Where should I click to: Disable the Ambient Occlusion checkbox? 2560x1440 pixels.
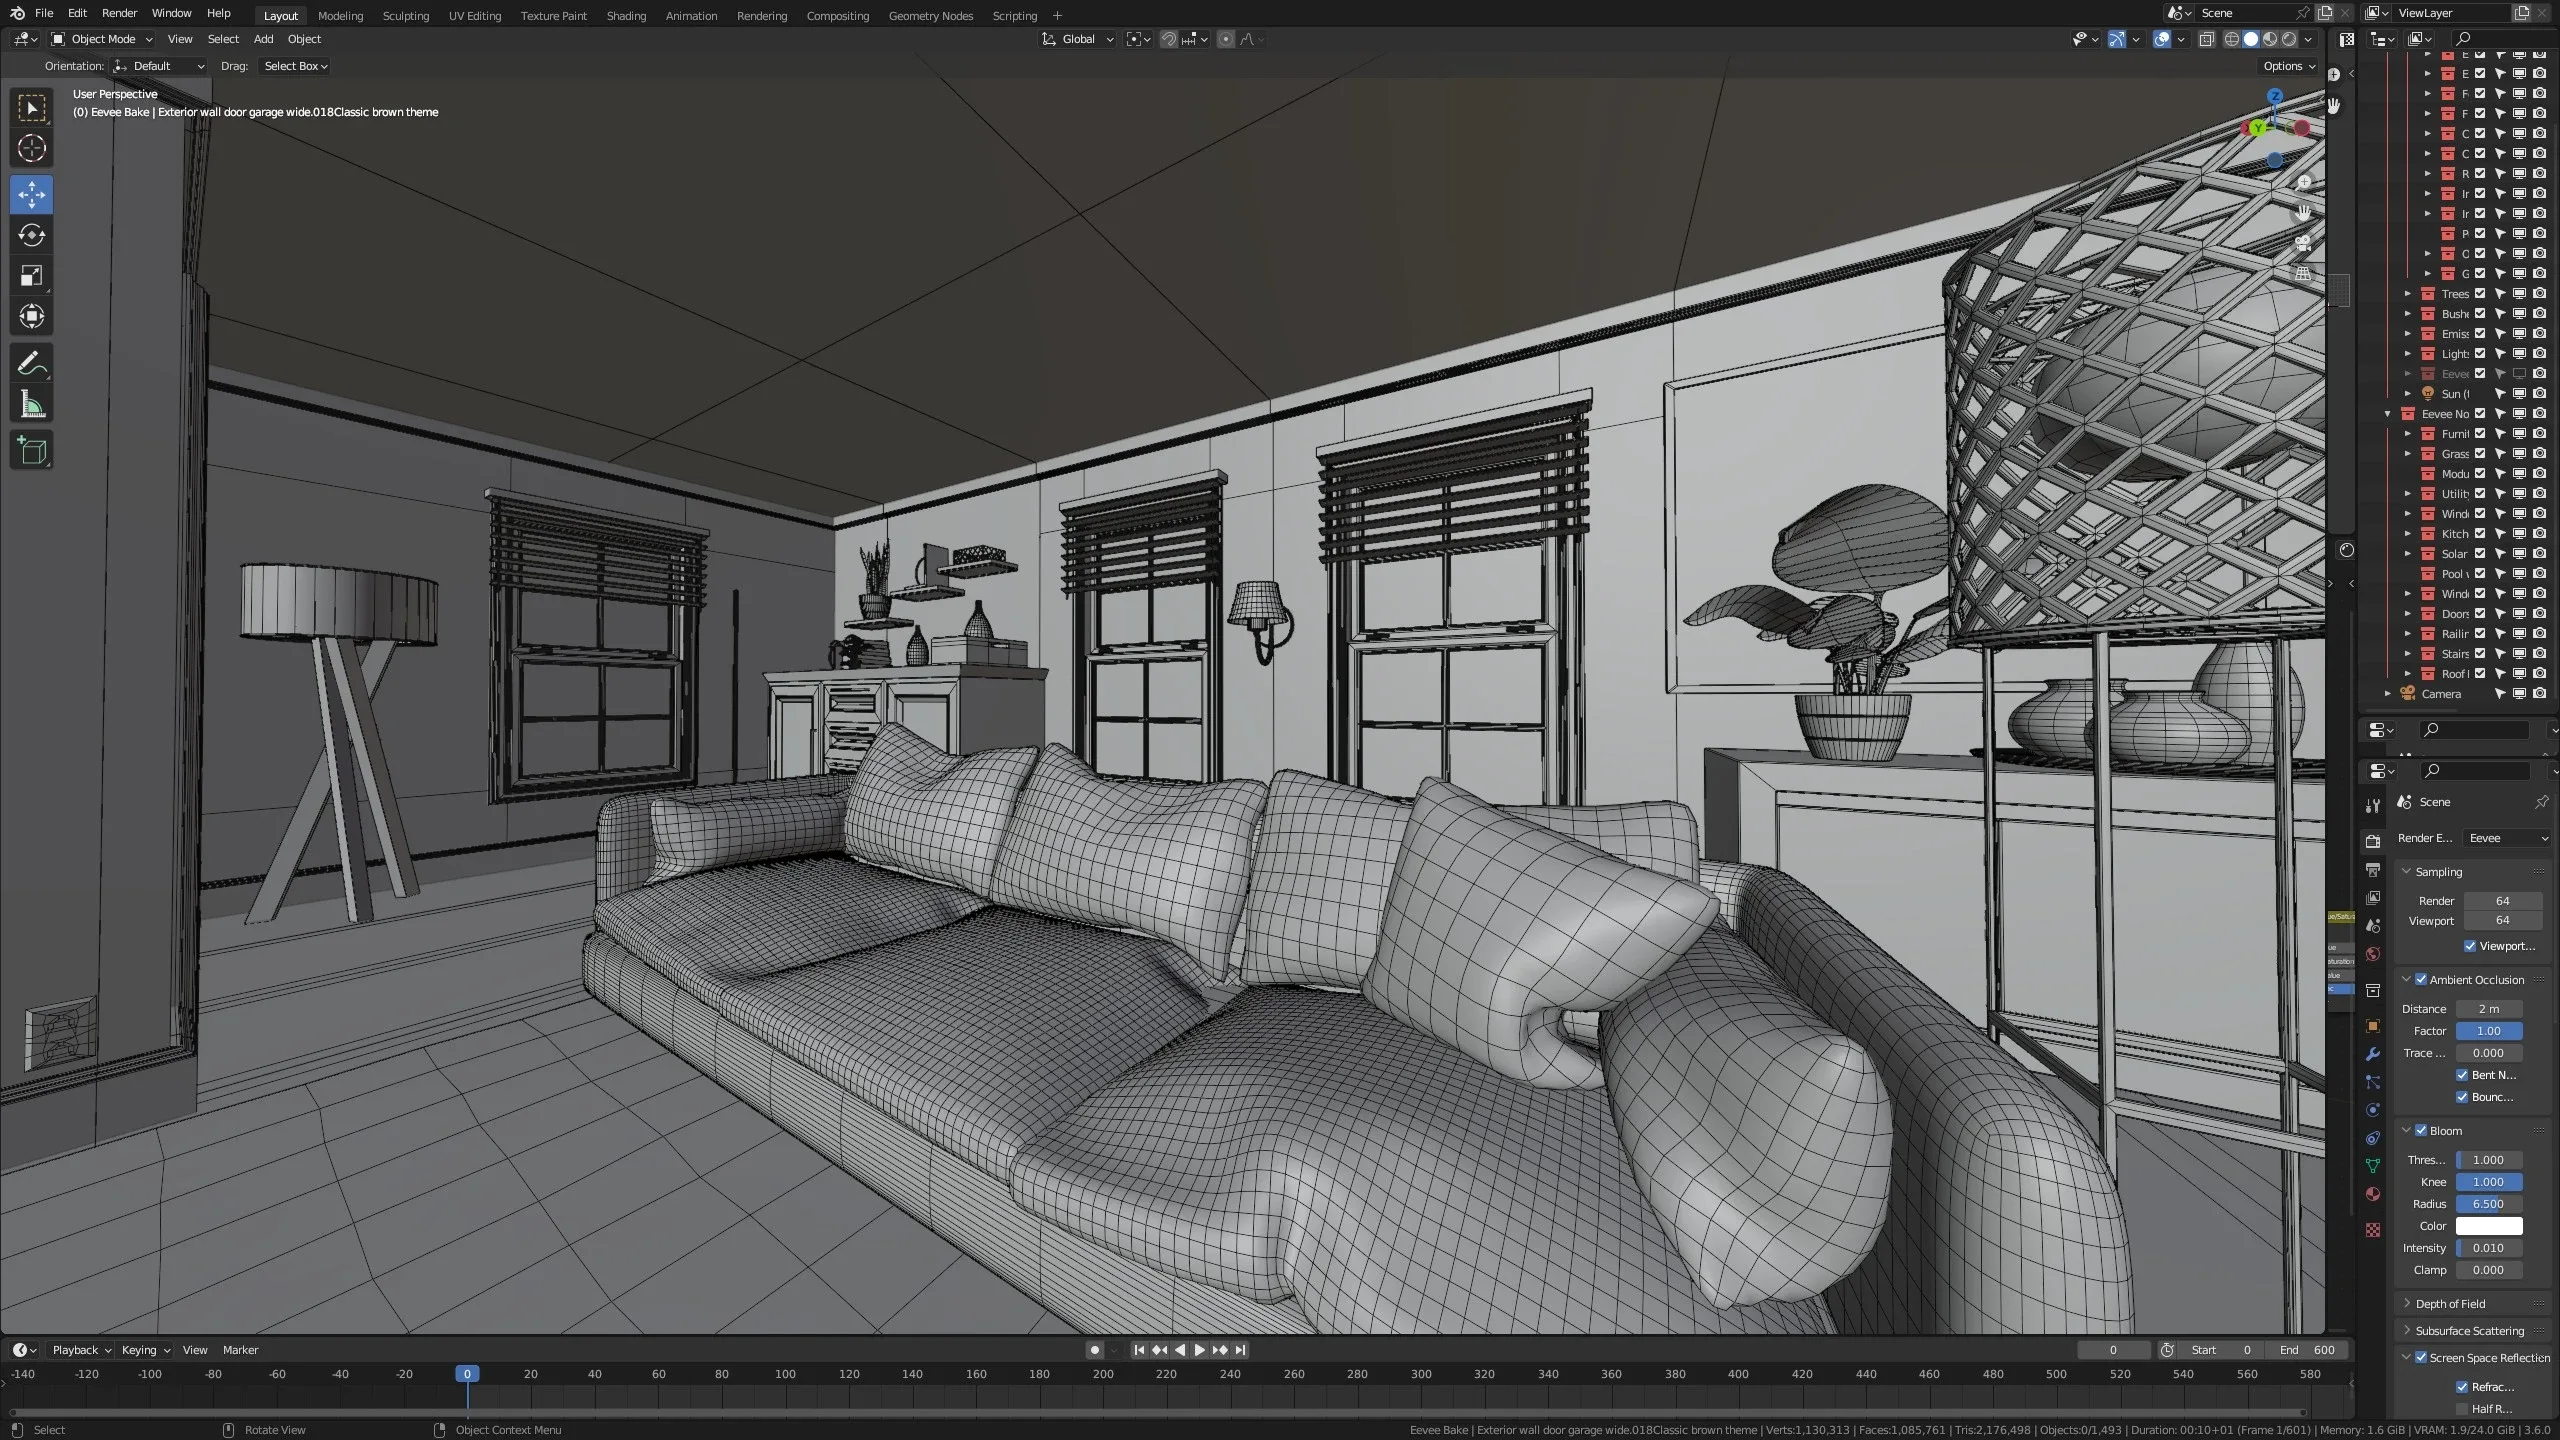pyautogui.click(x=2420, y=979)
